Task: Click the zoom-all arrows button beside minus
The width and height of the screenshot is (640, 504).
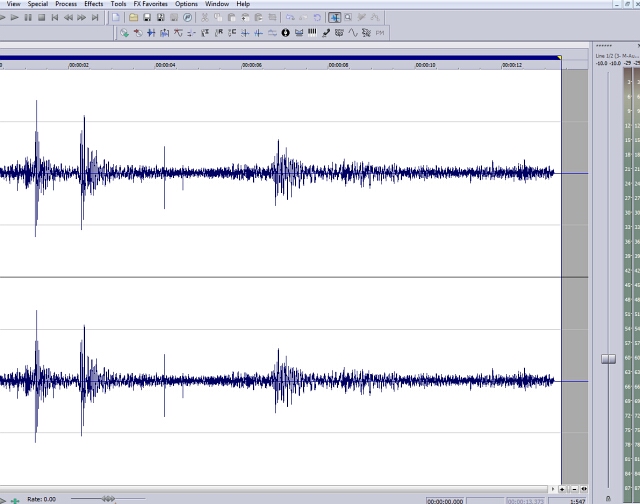Action: coord(584,489)
